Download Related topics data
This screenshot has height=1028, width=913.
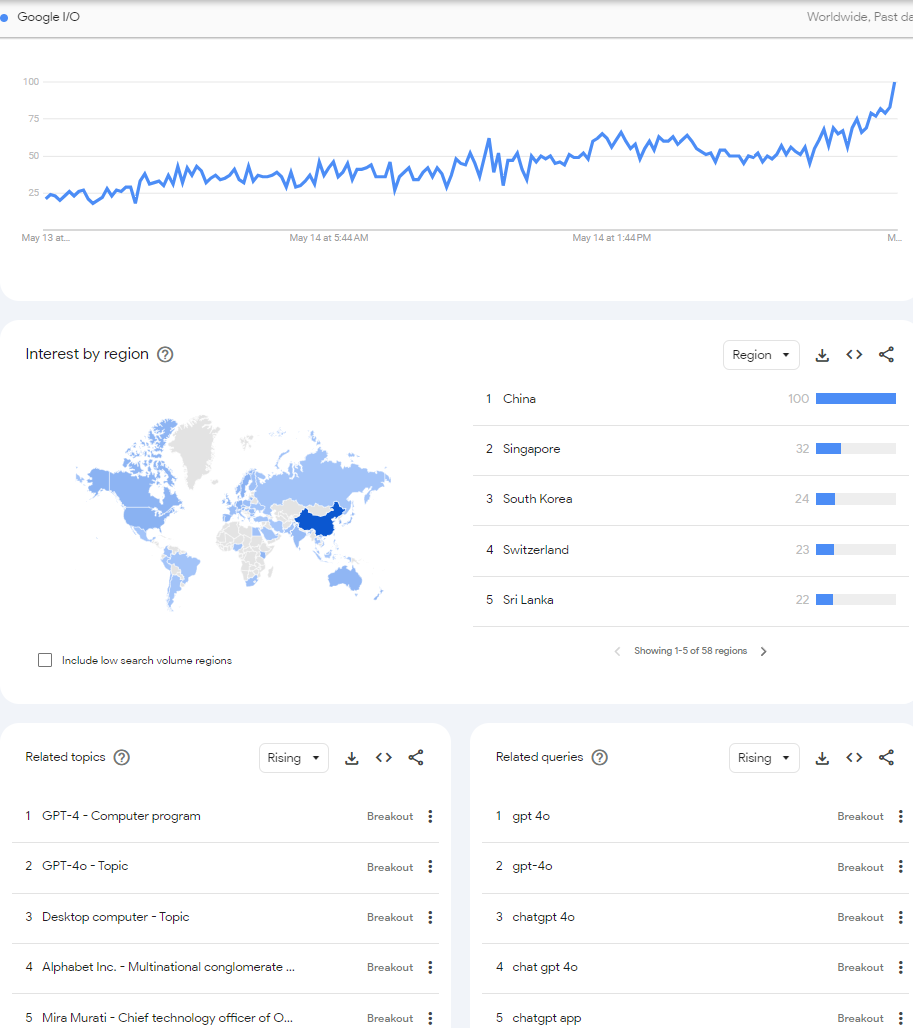click(352, 758)
